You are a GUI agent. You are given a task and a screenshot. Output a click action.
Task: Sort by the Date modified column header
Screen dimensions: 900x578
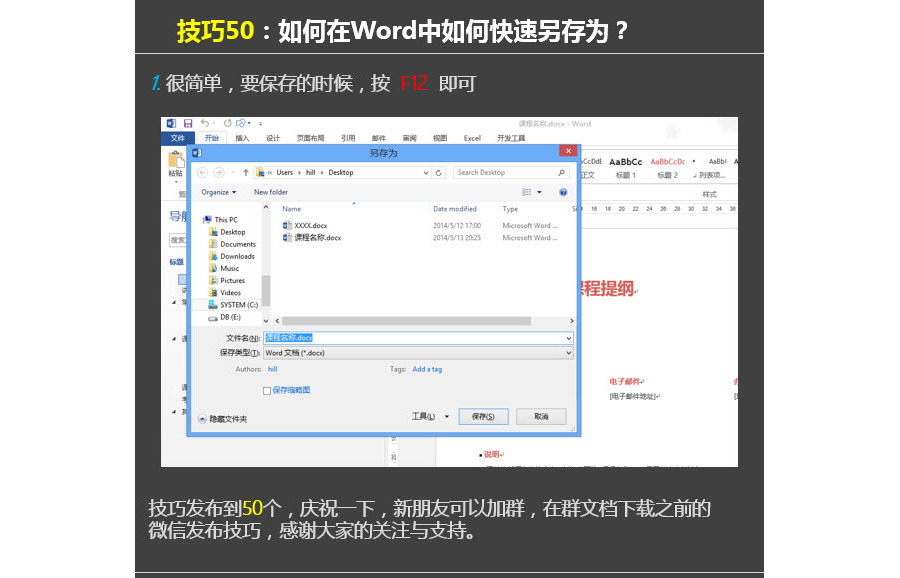[x=455, y=209]
